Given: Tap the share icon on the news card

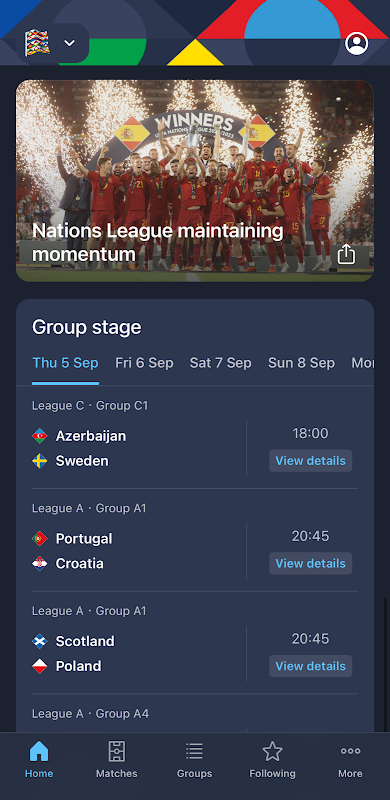Looking at the screenshot, I should click(346, 254).
